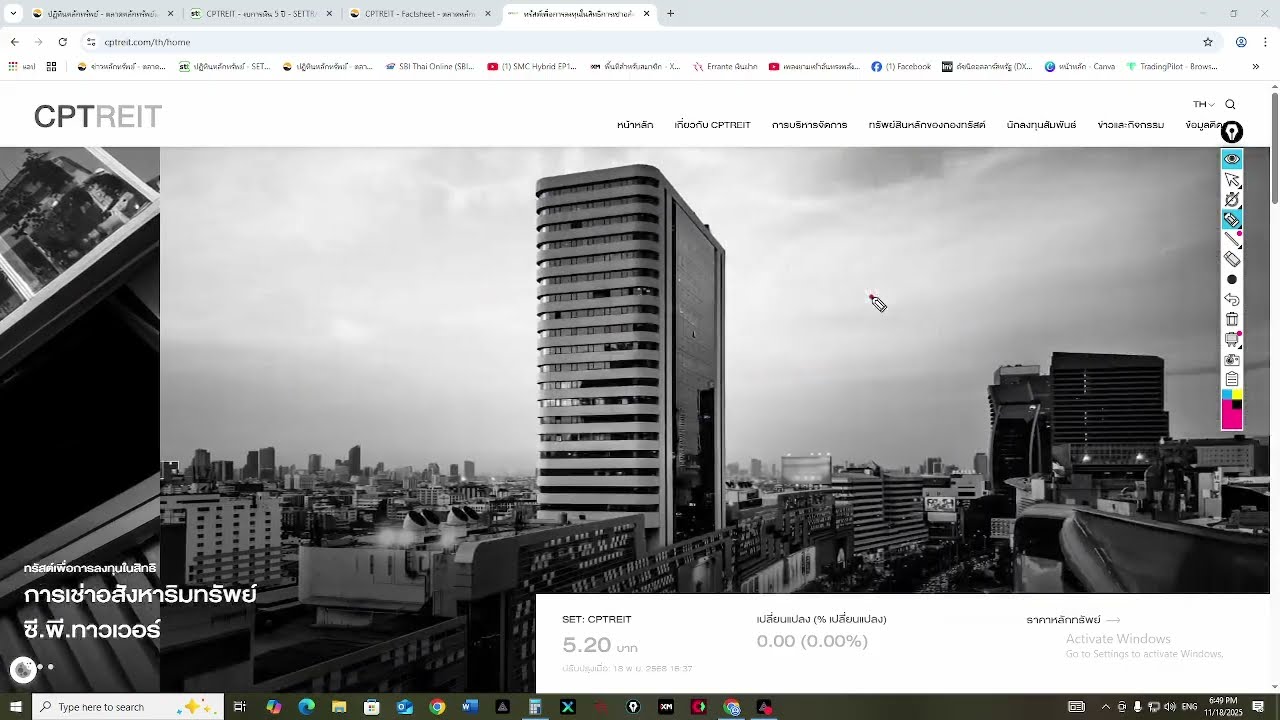Open brush size dot in annotation toolbar

(1232, 280)
